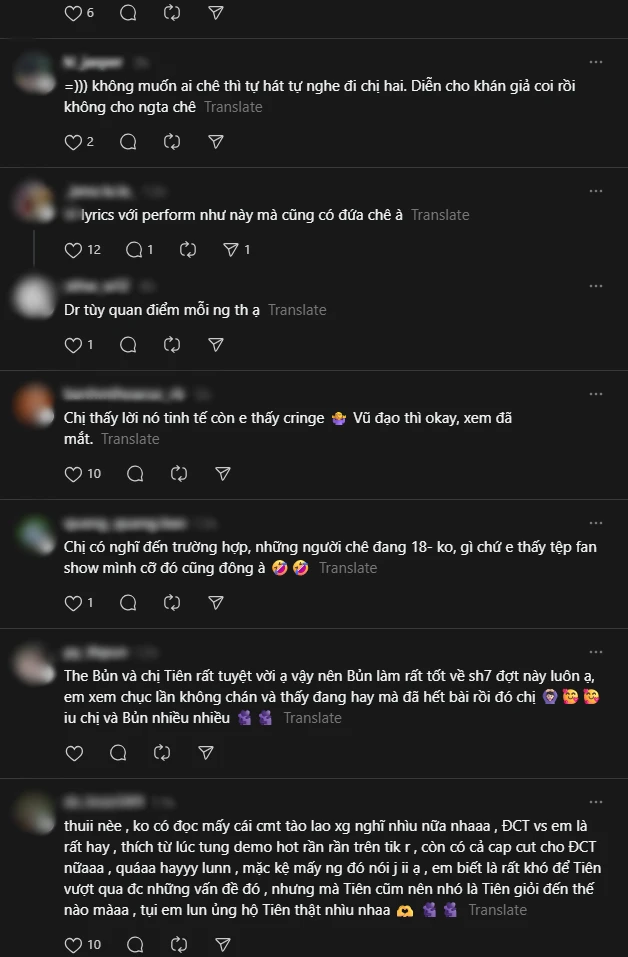
Task: Send the 'không muốn ai chê' comment via share icon
Action: (216, 142)
